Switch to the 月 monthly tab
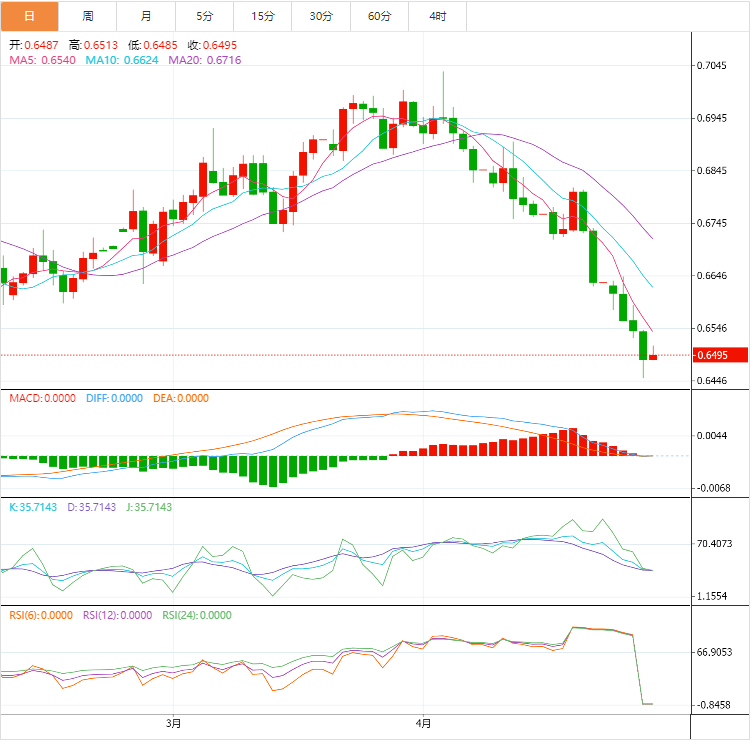This screenshot has width=756, height=744. pos(146,16)
